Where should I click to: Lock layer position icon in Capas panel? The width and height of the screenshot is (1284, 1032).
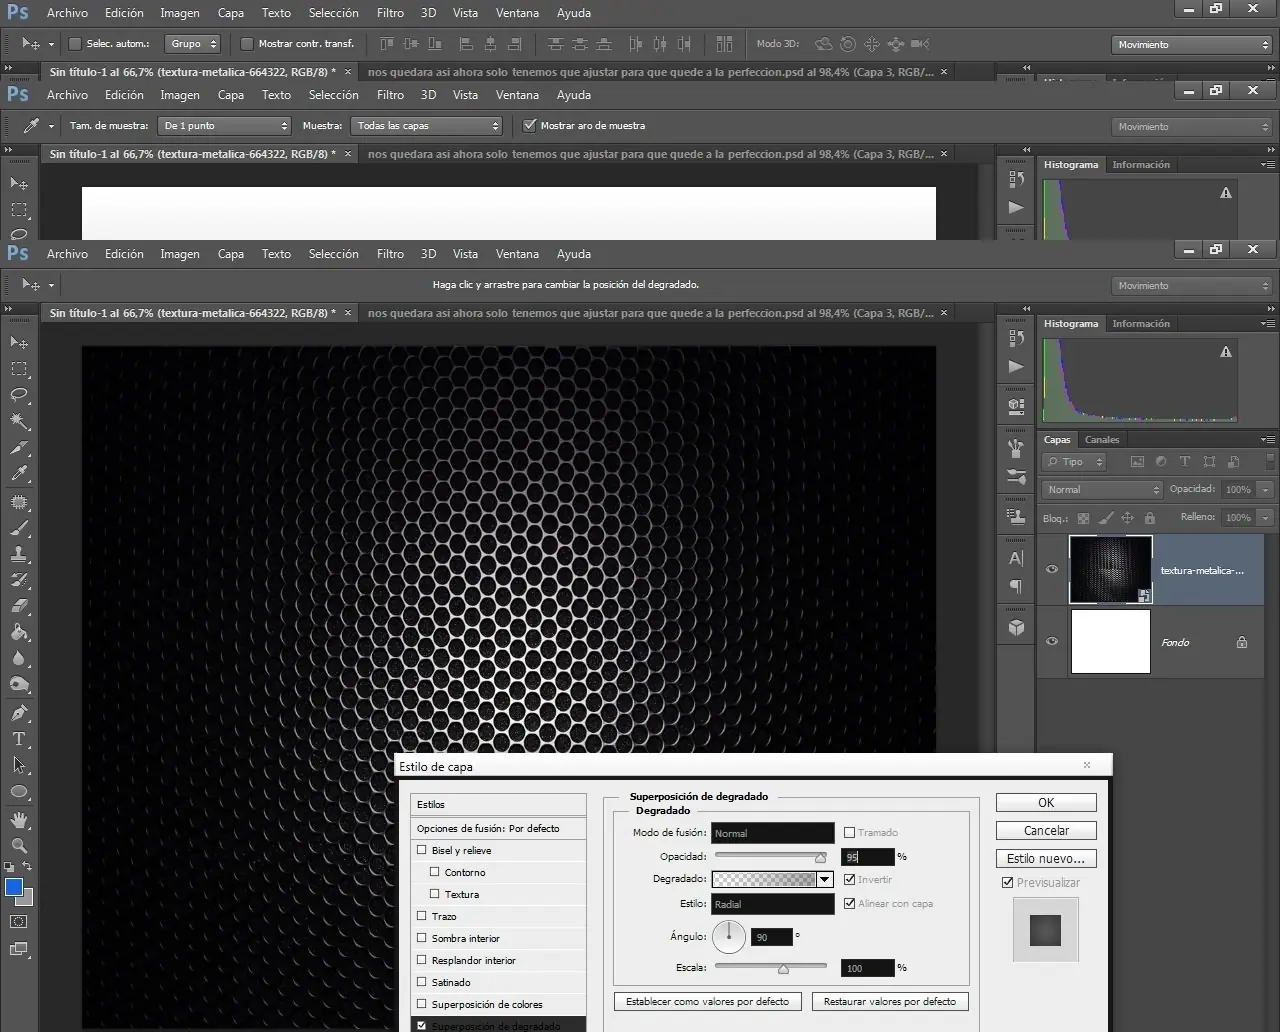(1127, 518)
